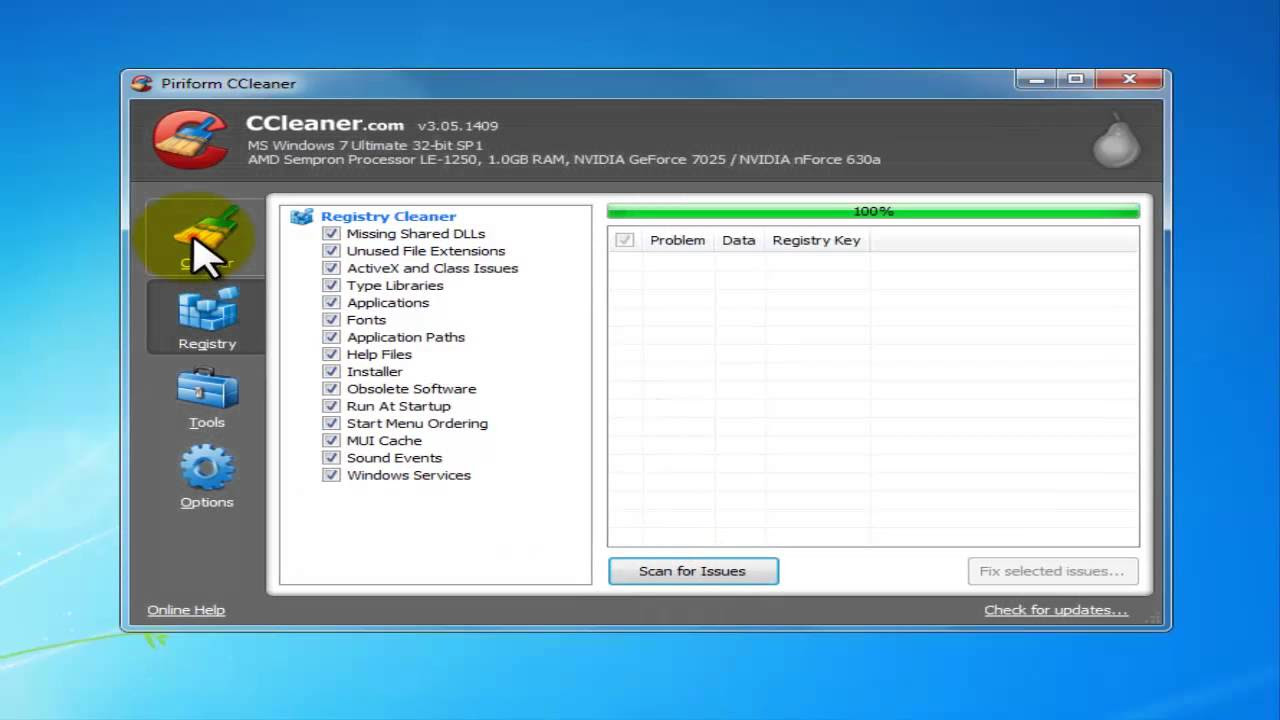
Task: Toggle Windows Services checkbox
Action: [x=331, y=475]
